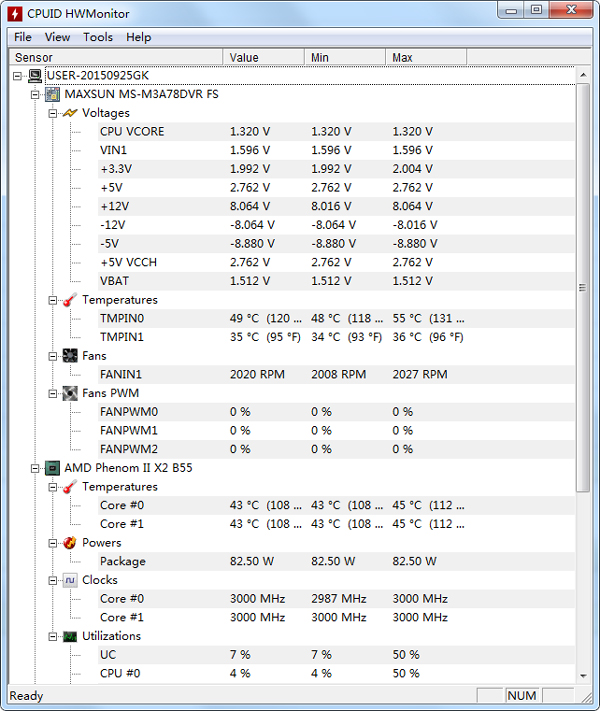Collapse the Fans group

53,356
